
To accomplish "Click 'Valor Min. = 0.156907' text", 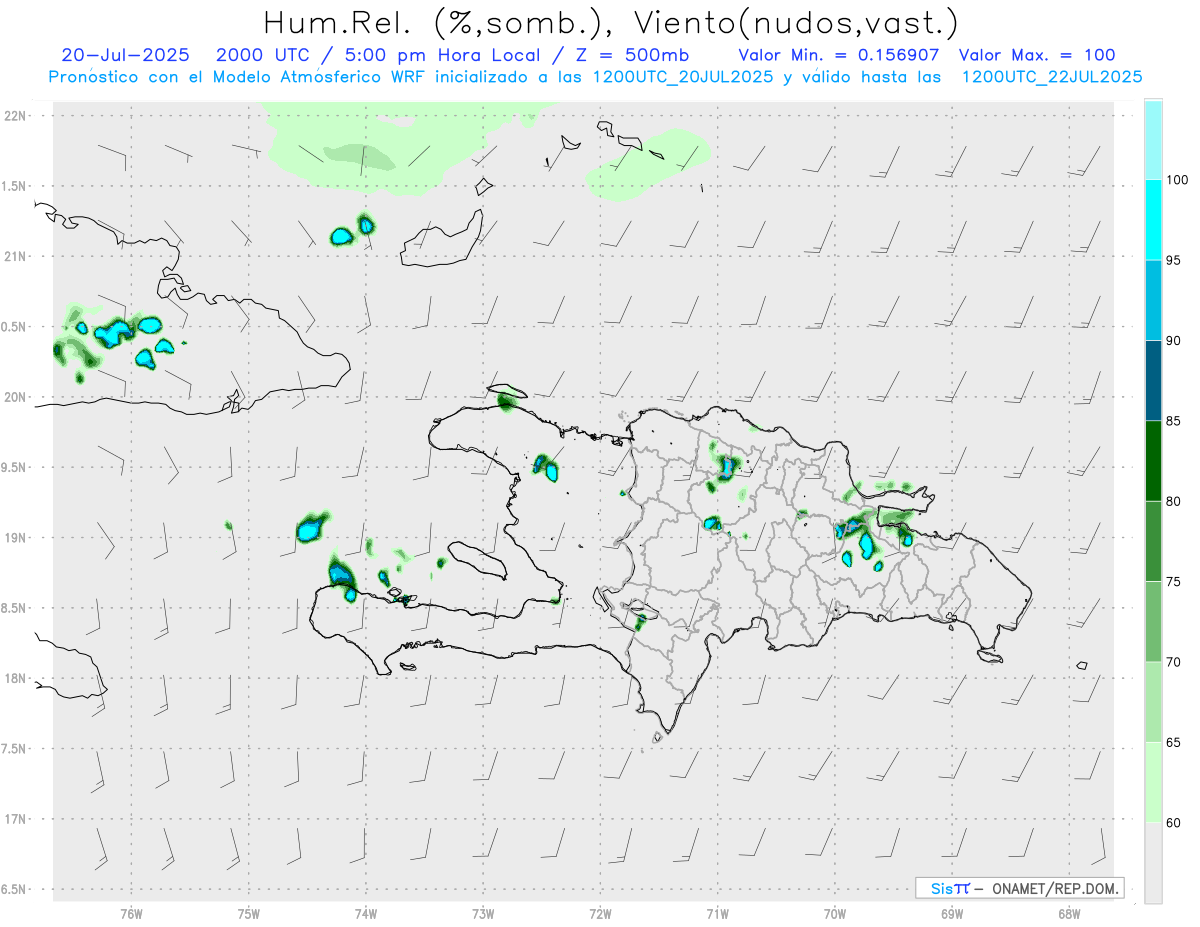I will tap(838, 56).
